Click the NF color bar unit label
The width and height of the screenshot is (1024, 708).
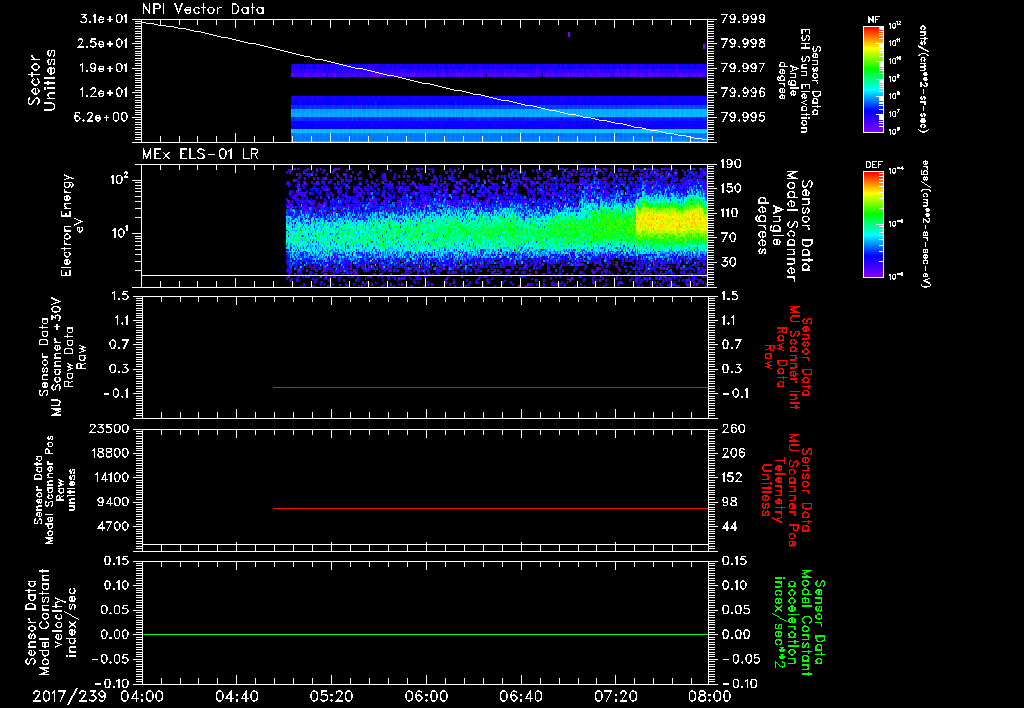pyautogui.click(x=923, y=78)
